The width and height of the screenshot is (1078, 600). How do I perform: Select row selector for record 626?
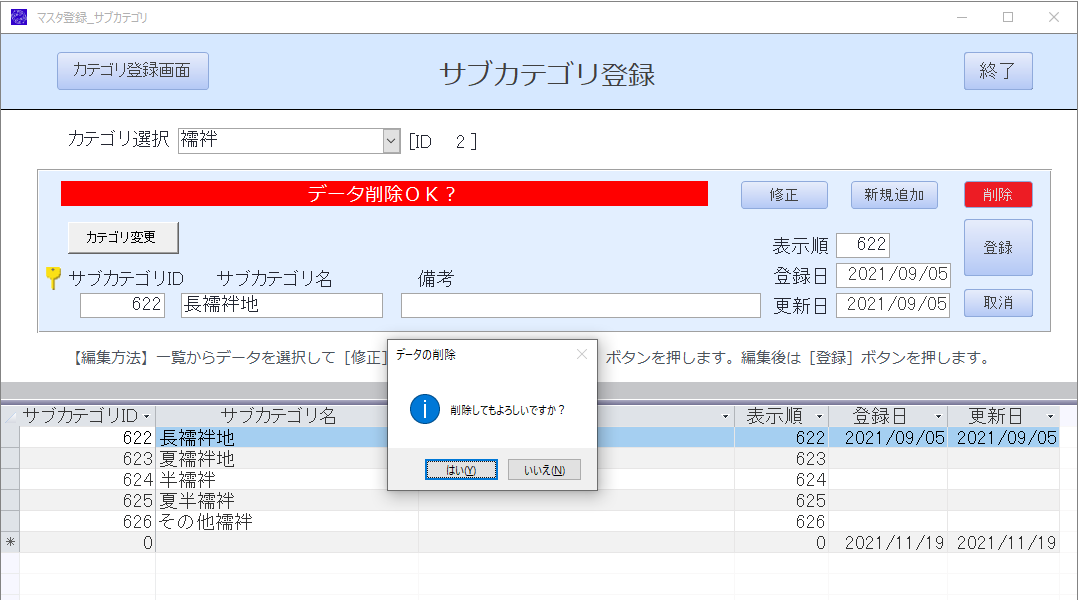[x=10, y=521]
